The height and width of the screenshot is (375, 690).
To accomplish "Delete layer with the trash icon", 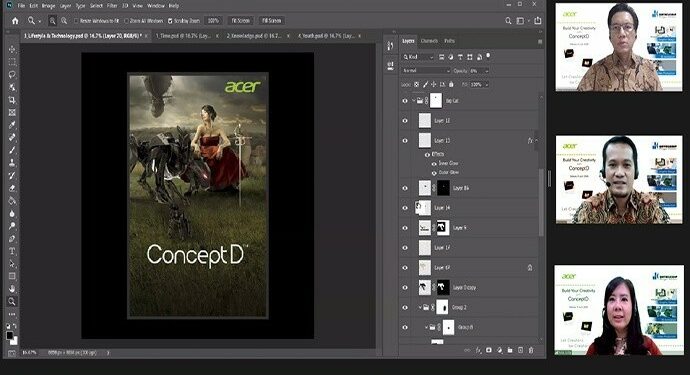I will pos(531,350).
